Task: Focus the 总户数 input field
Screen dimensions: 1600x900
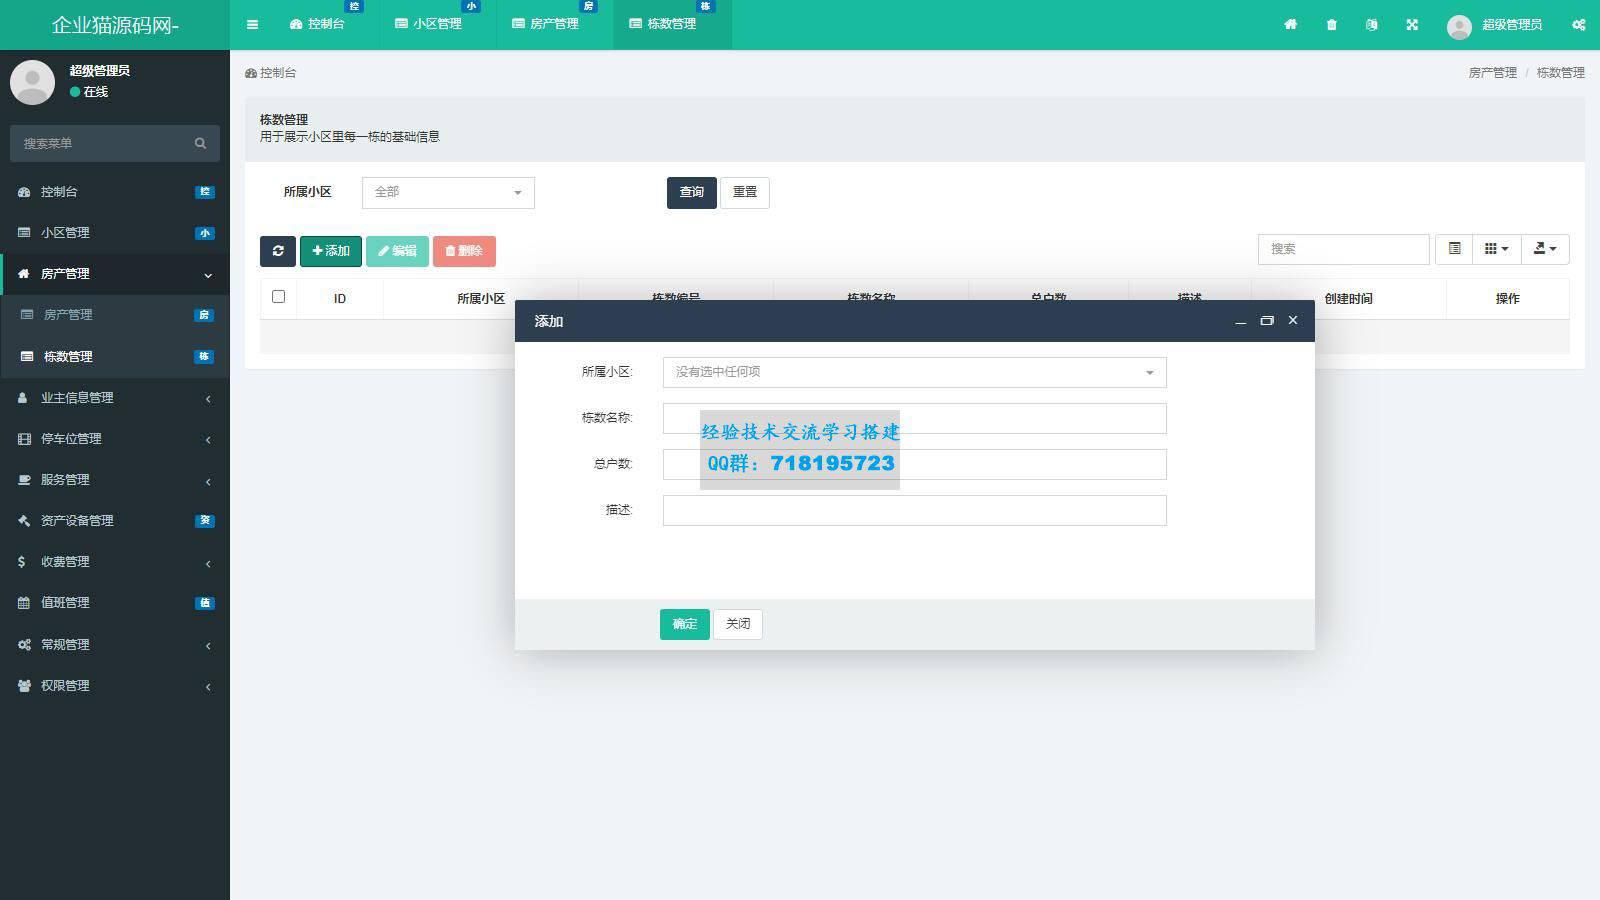Action: coord(914,464)
